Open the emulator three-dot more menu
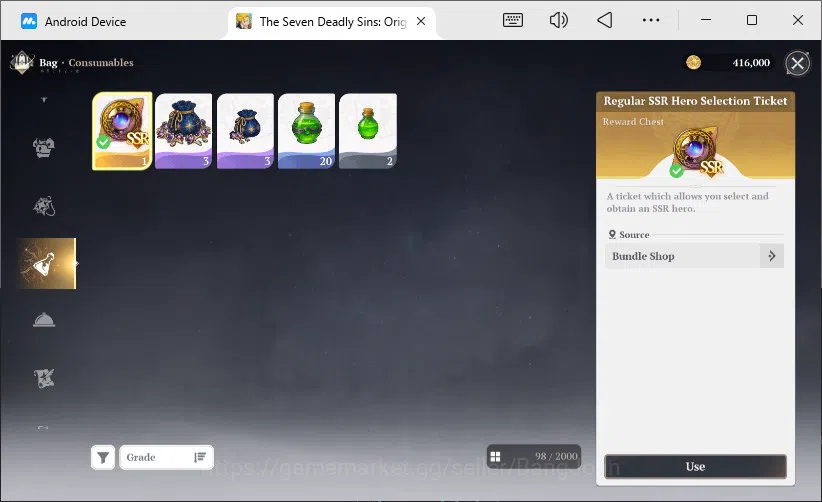This screenshot has width=822, height=502. pyautogui.click(x=651, y=20)
